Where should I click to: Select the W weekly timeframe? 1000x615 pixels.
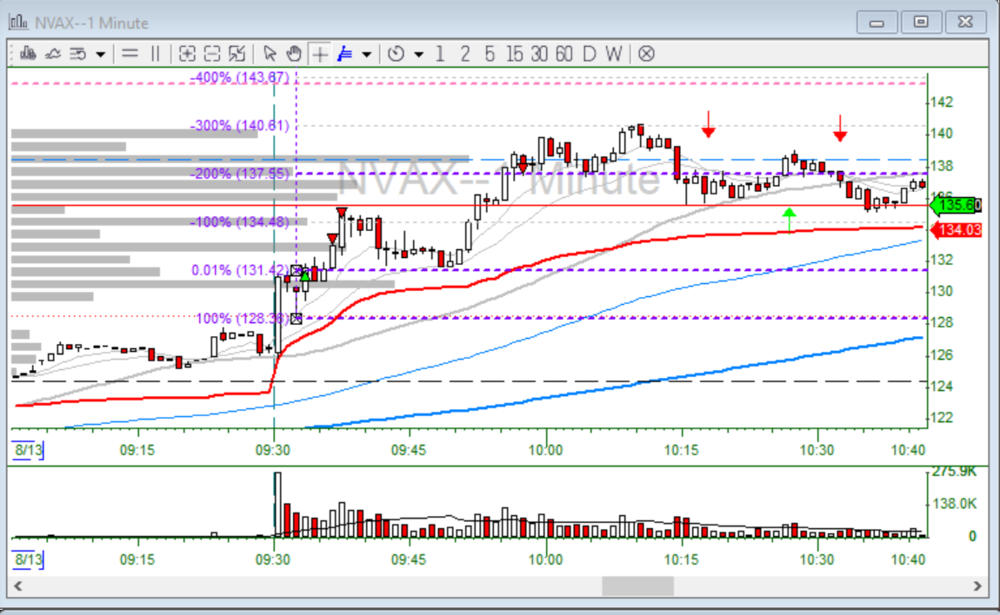(613, 54)
